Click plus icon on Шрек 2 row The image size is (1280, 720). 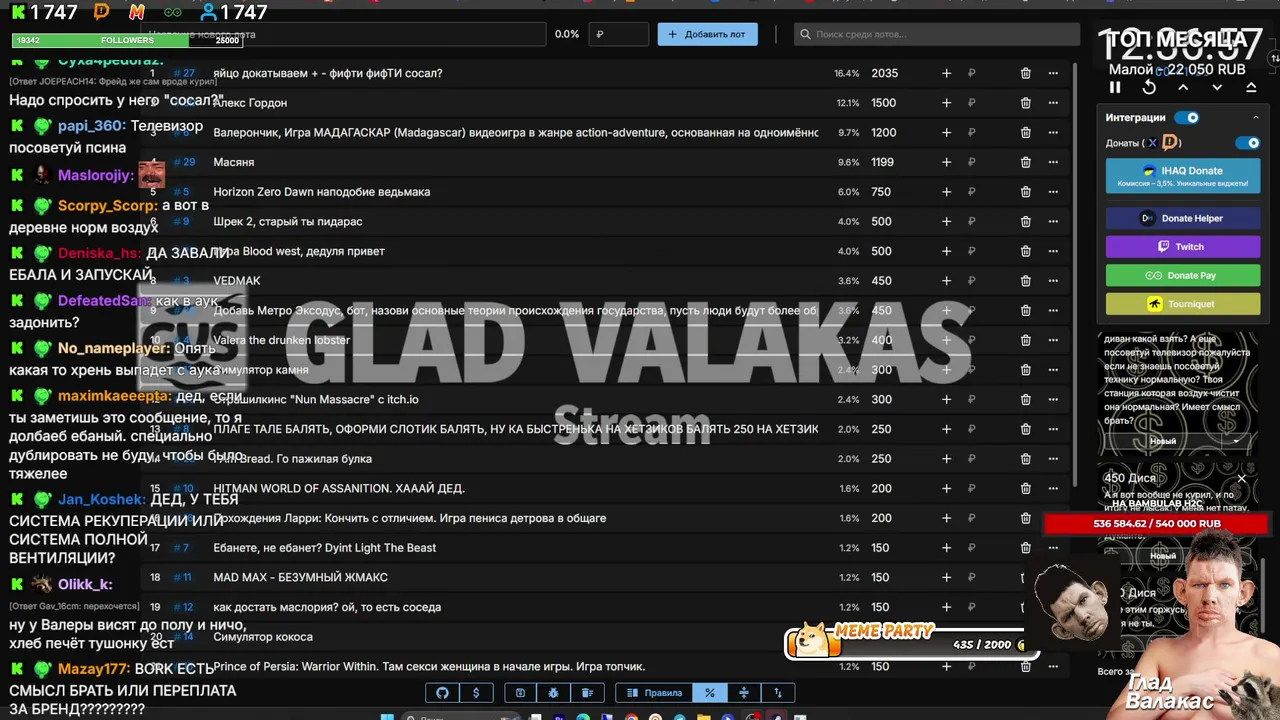(946, 221)
